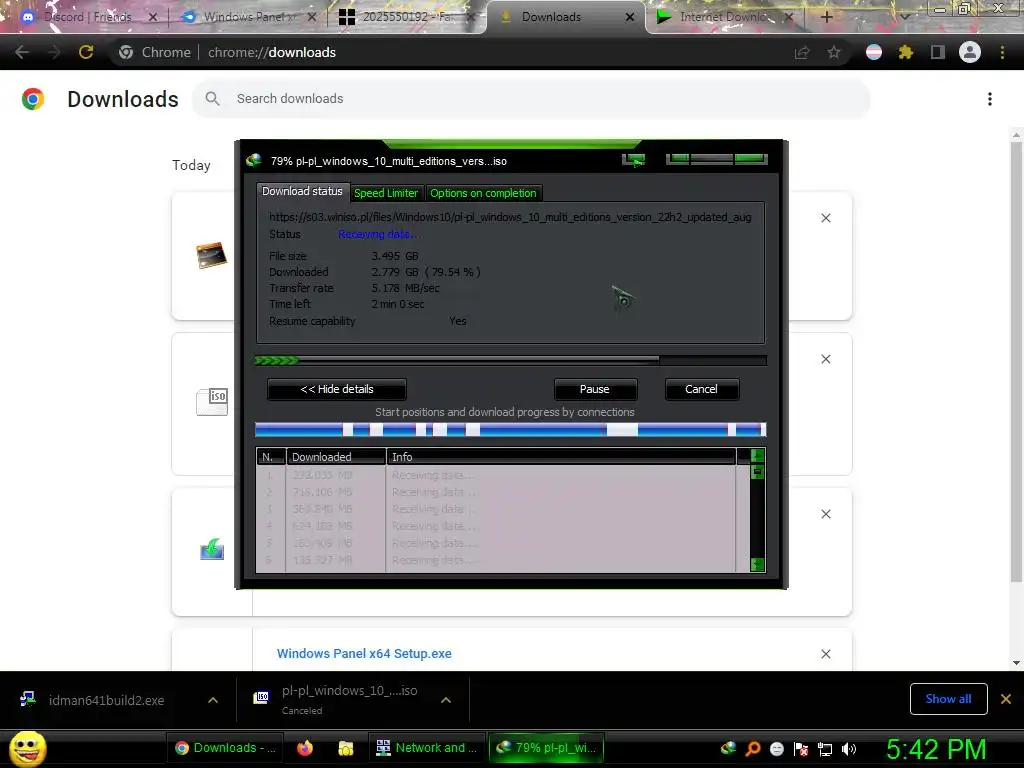
Task: Click the ISO file icon in second entry
Action: click(x=212, y=401)
